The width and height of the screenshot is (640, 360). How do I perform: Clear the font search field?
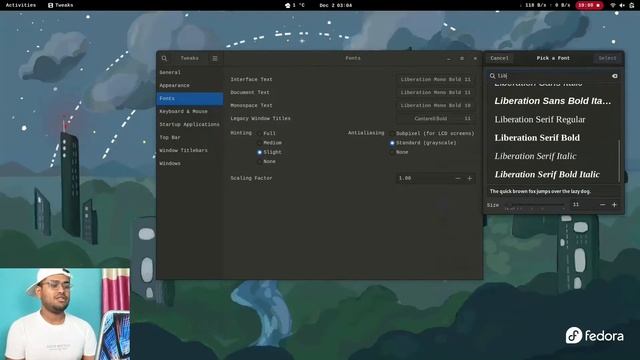(x=614, y=76)
